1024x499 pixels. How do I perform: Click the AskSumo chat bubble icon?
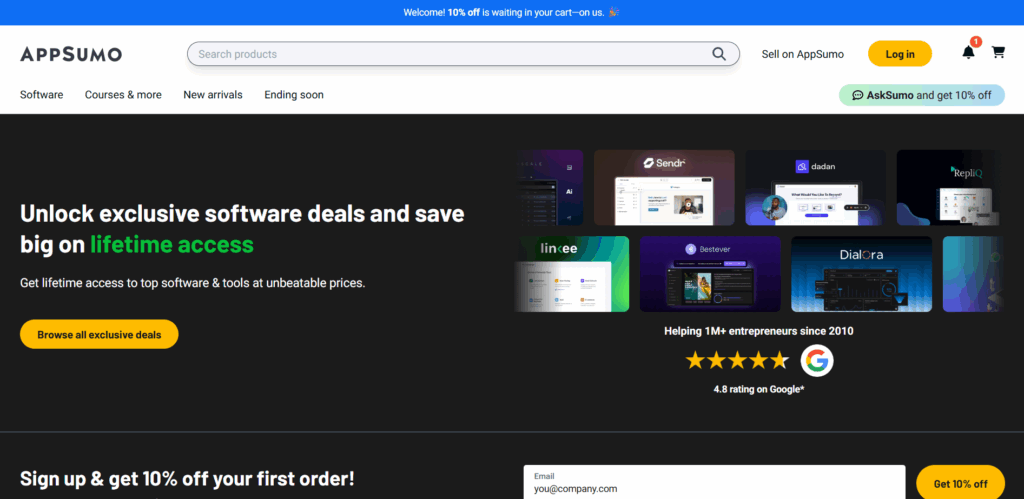(857, 95)
